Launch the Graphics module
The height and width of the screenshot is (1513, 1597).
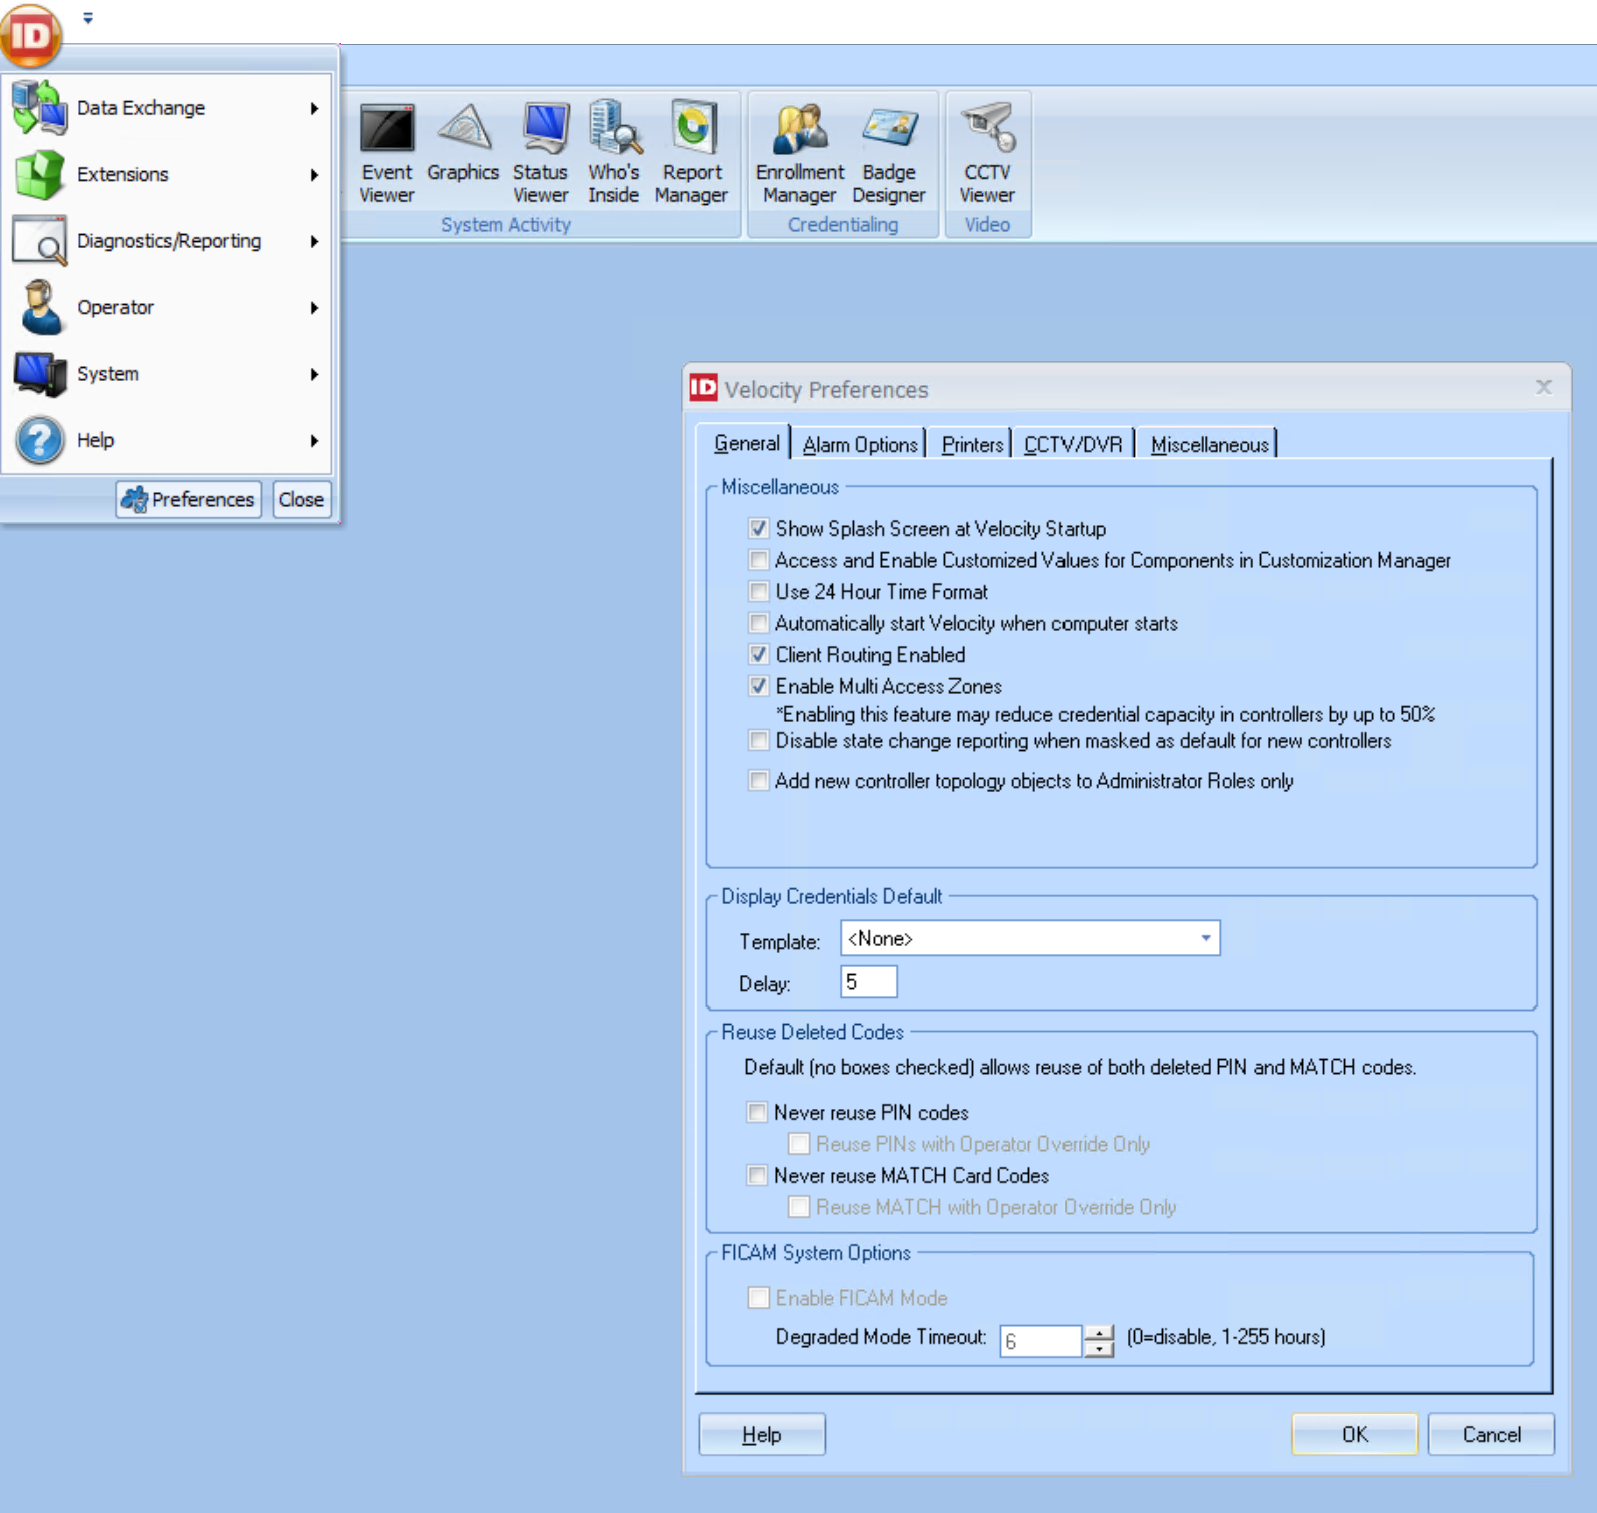click(463, 145)
